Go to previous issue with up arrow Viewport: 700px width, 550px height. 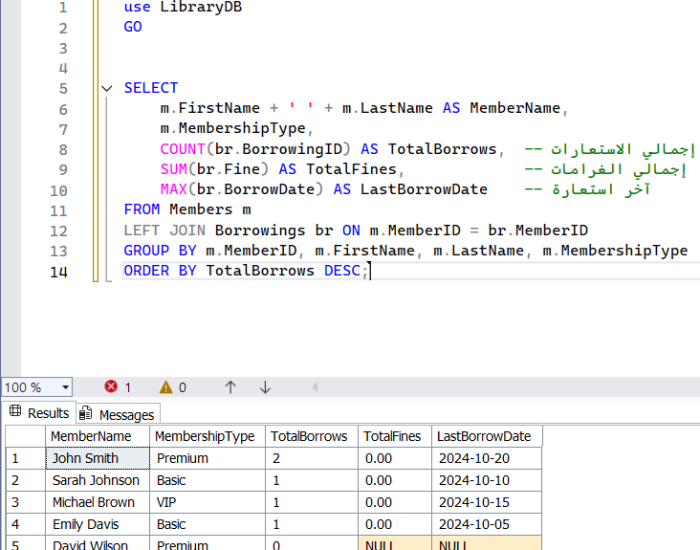(x=230, y=387)
